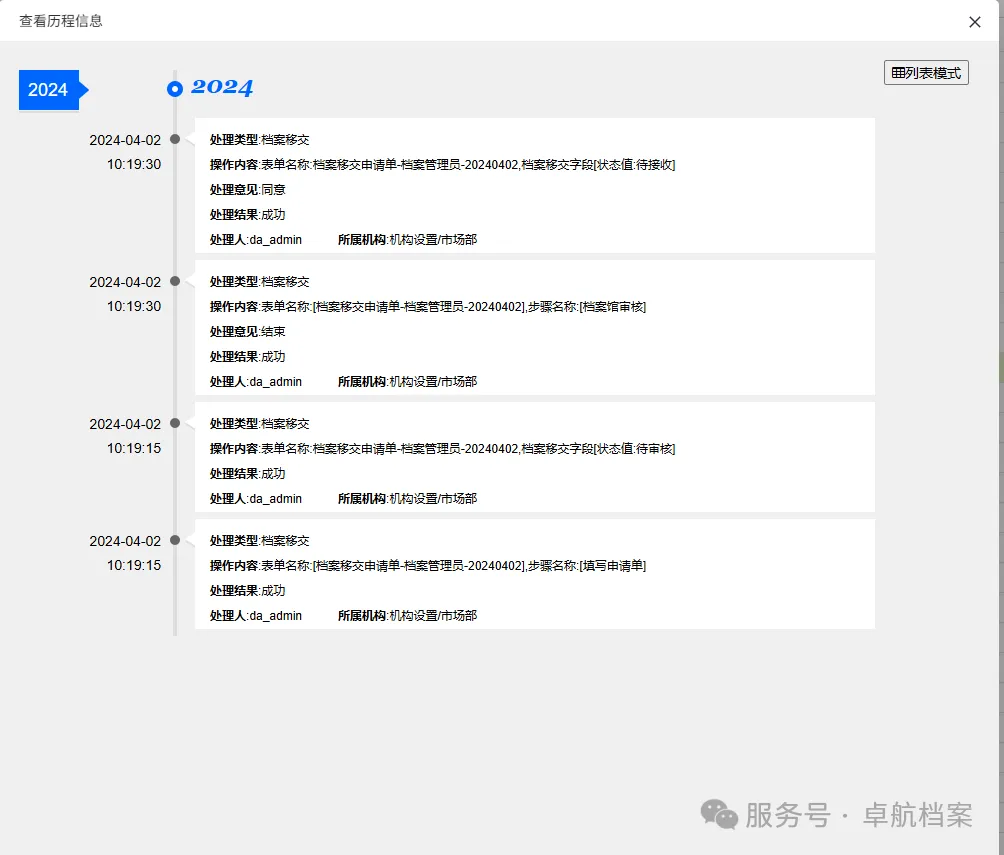The image size is (1004, 855).
Task: Click the 服务号 · 卓航档案 watermark text
Action: [x=858, y=815]
